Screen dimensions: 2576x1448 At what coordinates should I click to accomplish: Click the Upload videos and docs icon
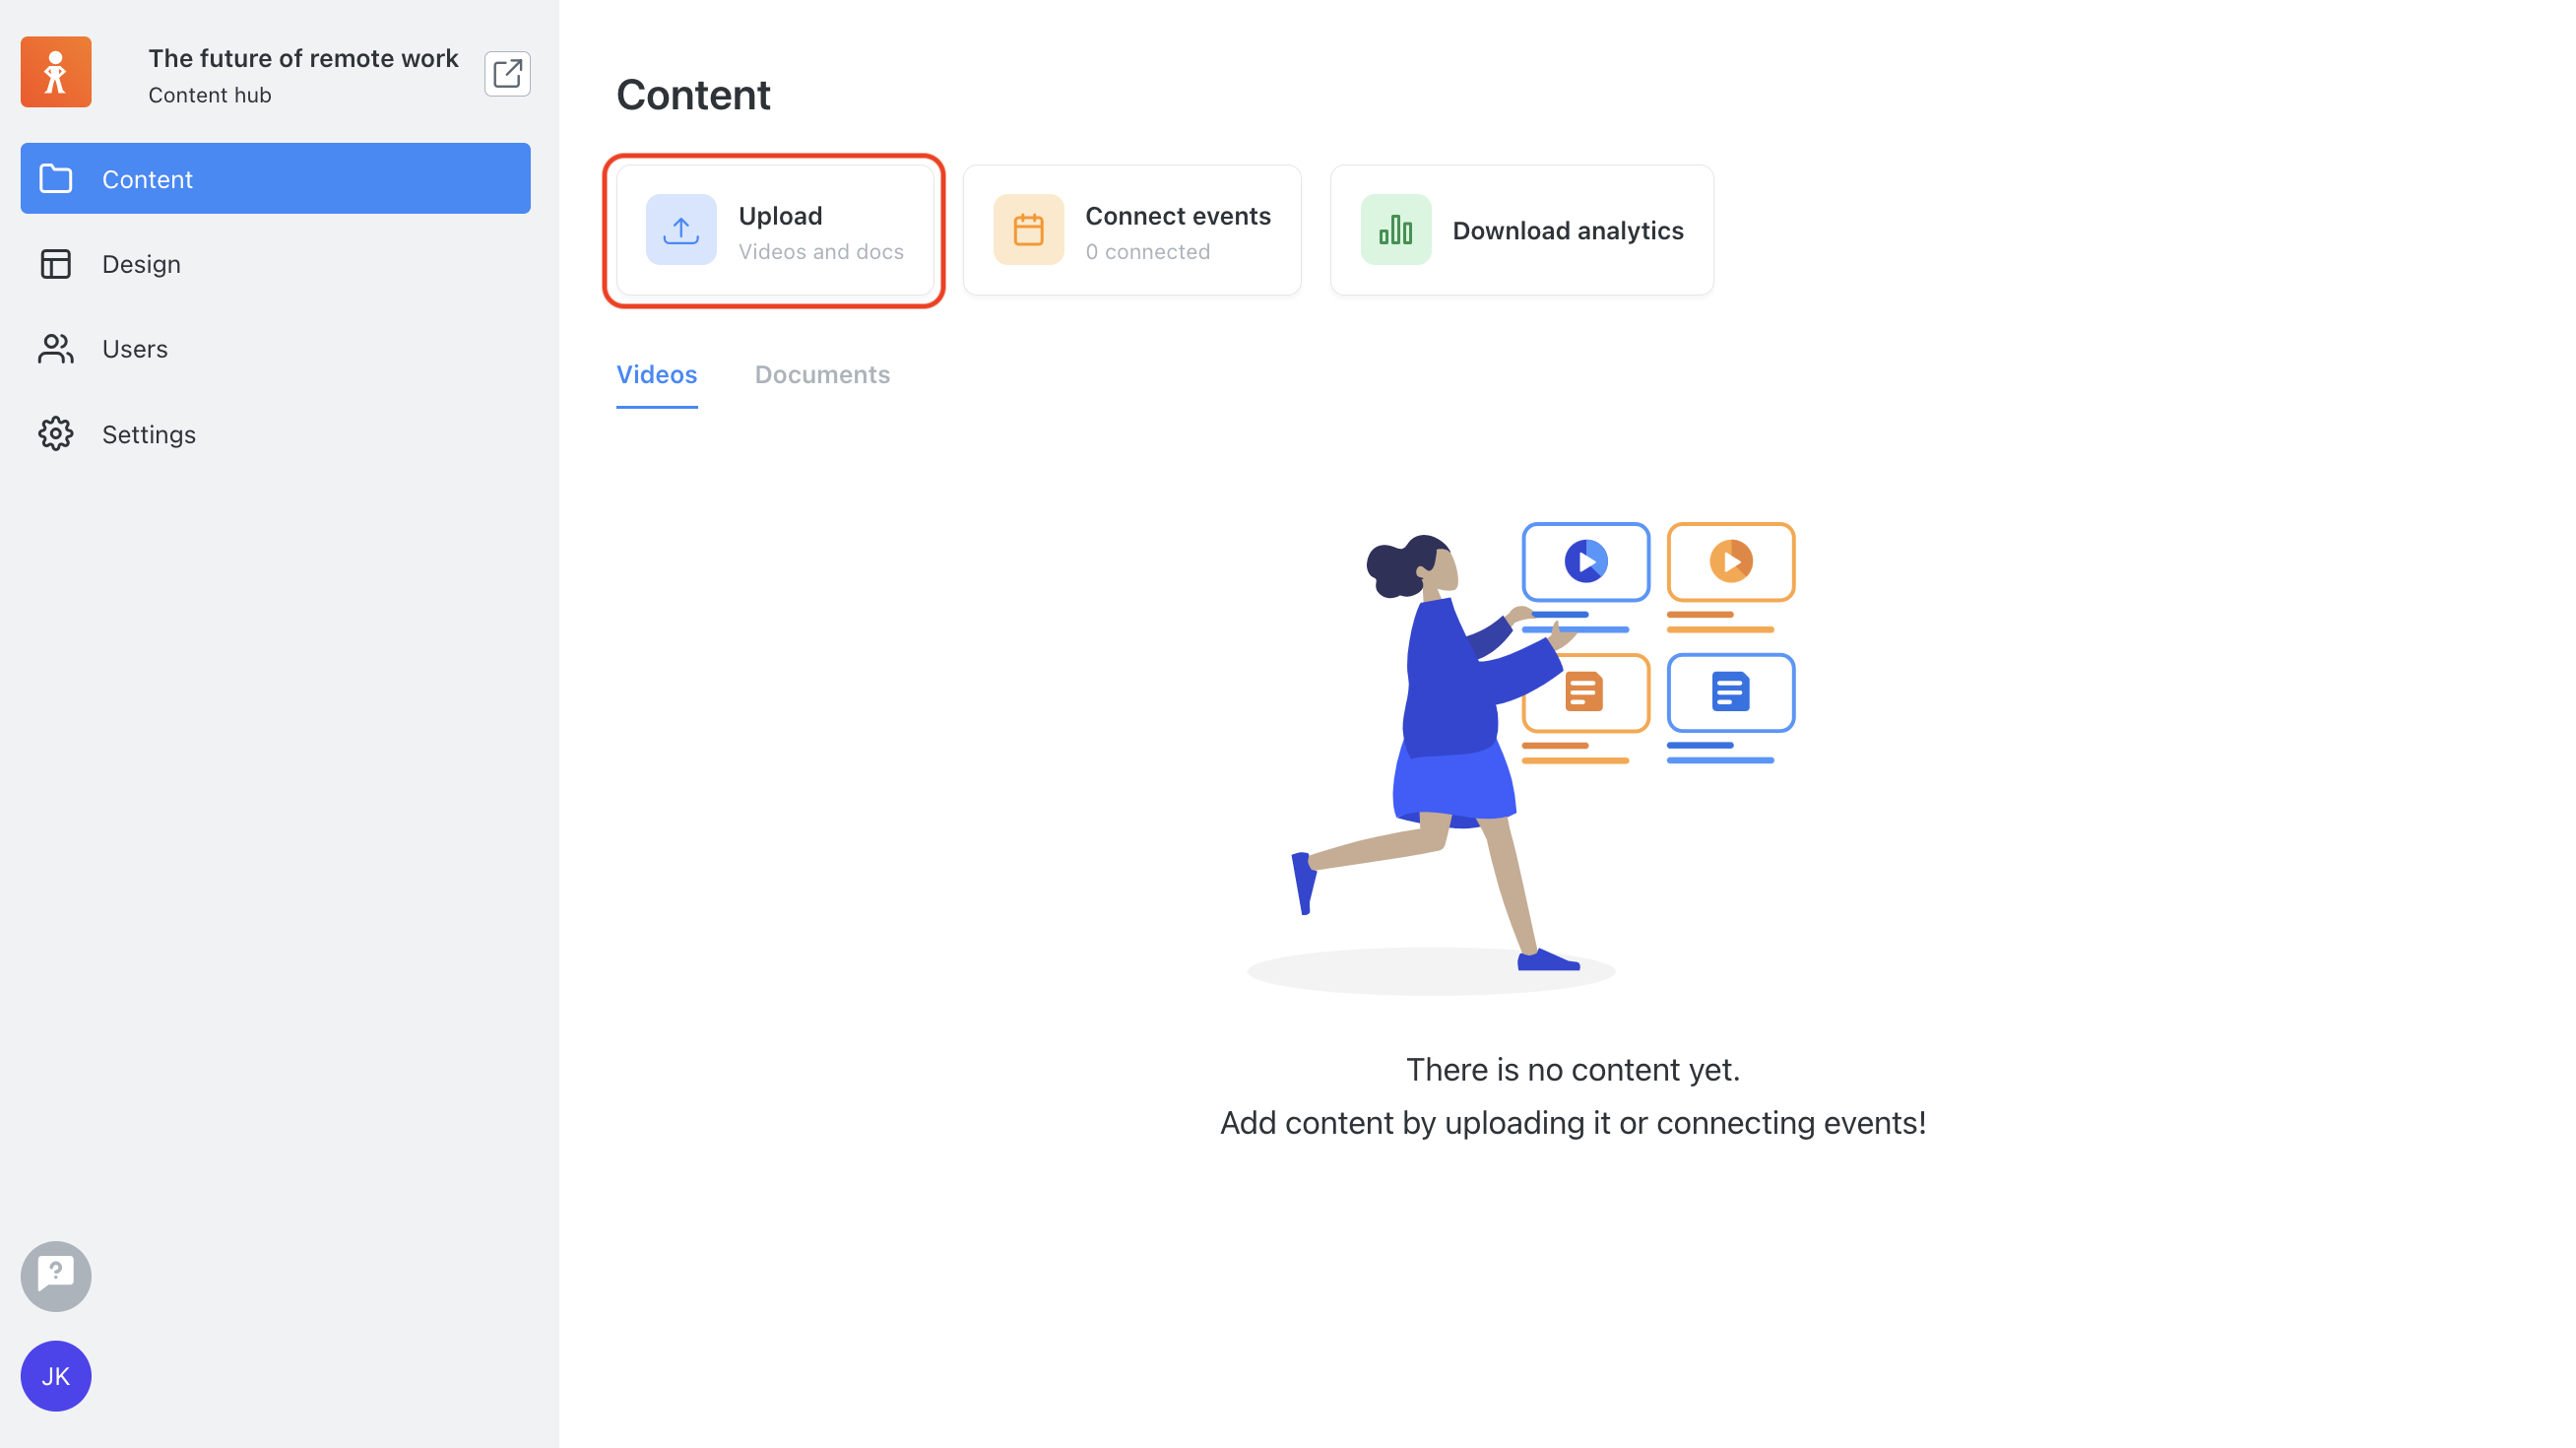pyautogui.click(x=679, y=230)
